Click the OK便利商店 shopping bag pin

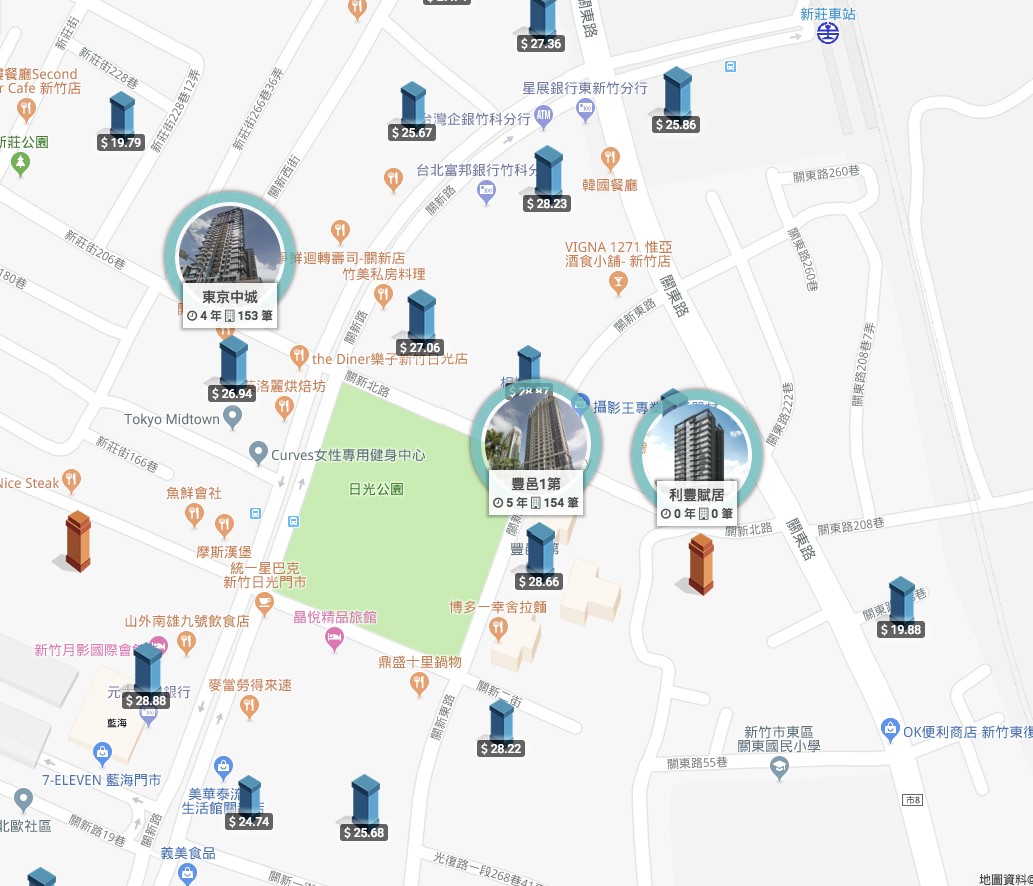pyautogui.click(x=890, y=730)
